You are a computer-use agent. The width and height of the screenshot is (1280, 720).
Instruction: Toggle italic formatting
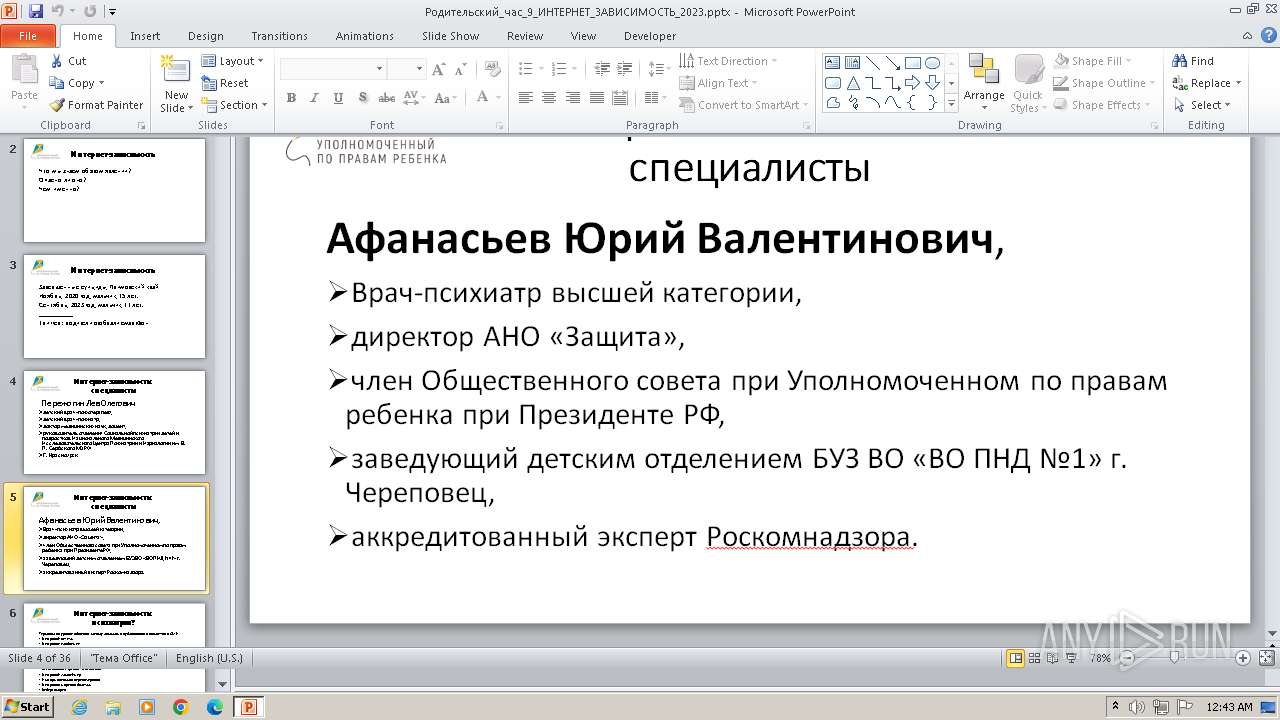(315, 98)
